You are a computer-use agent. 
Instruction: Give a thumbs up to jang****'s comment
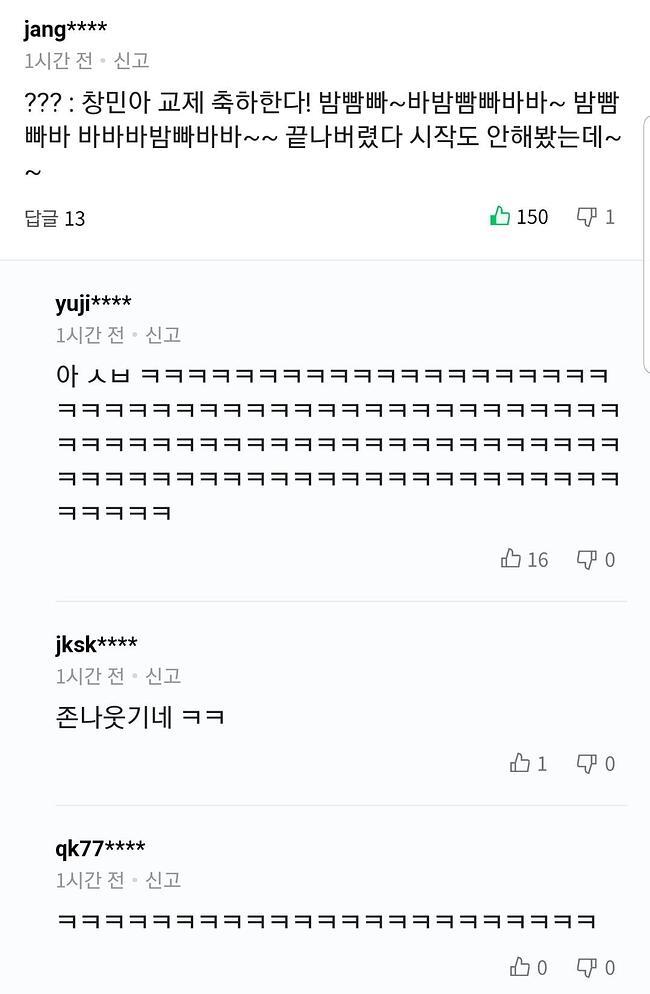(501, 216)
